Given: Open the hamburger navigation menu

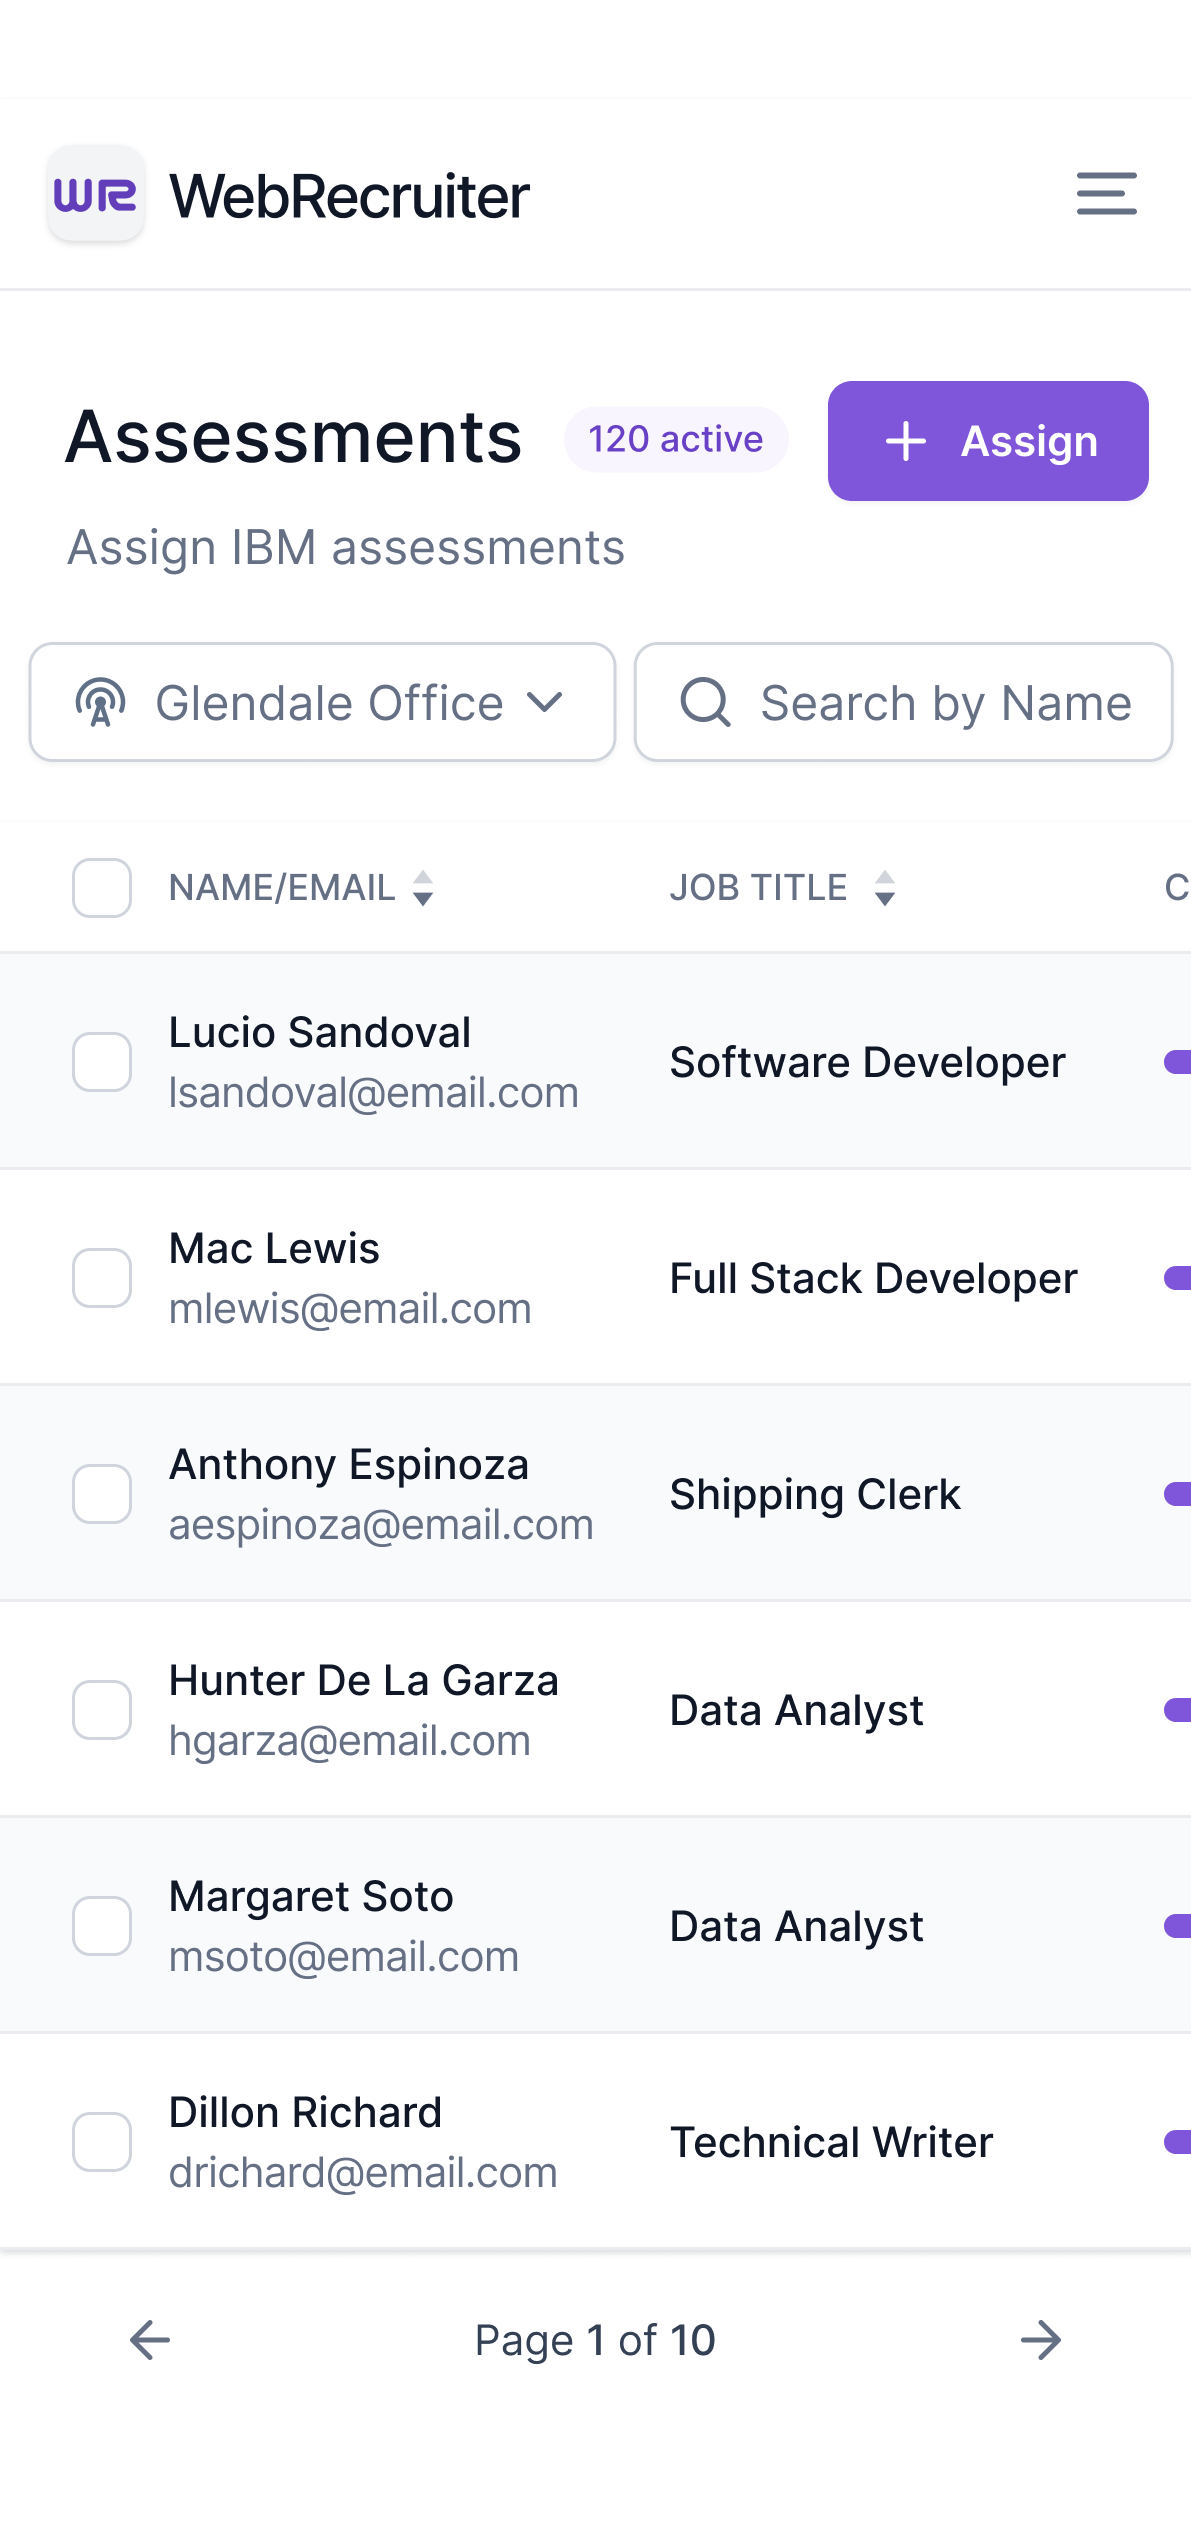Looking at the screenshot, I should [1106, 193].
